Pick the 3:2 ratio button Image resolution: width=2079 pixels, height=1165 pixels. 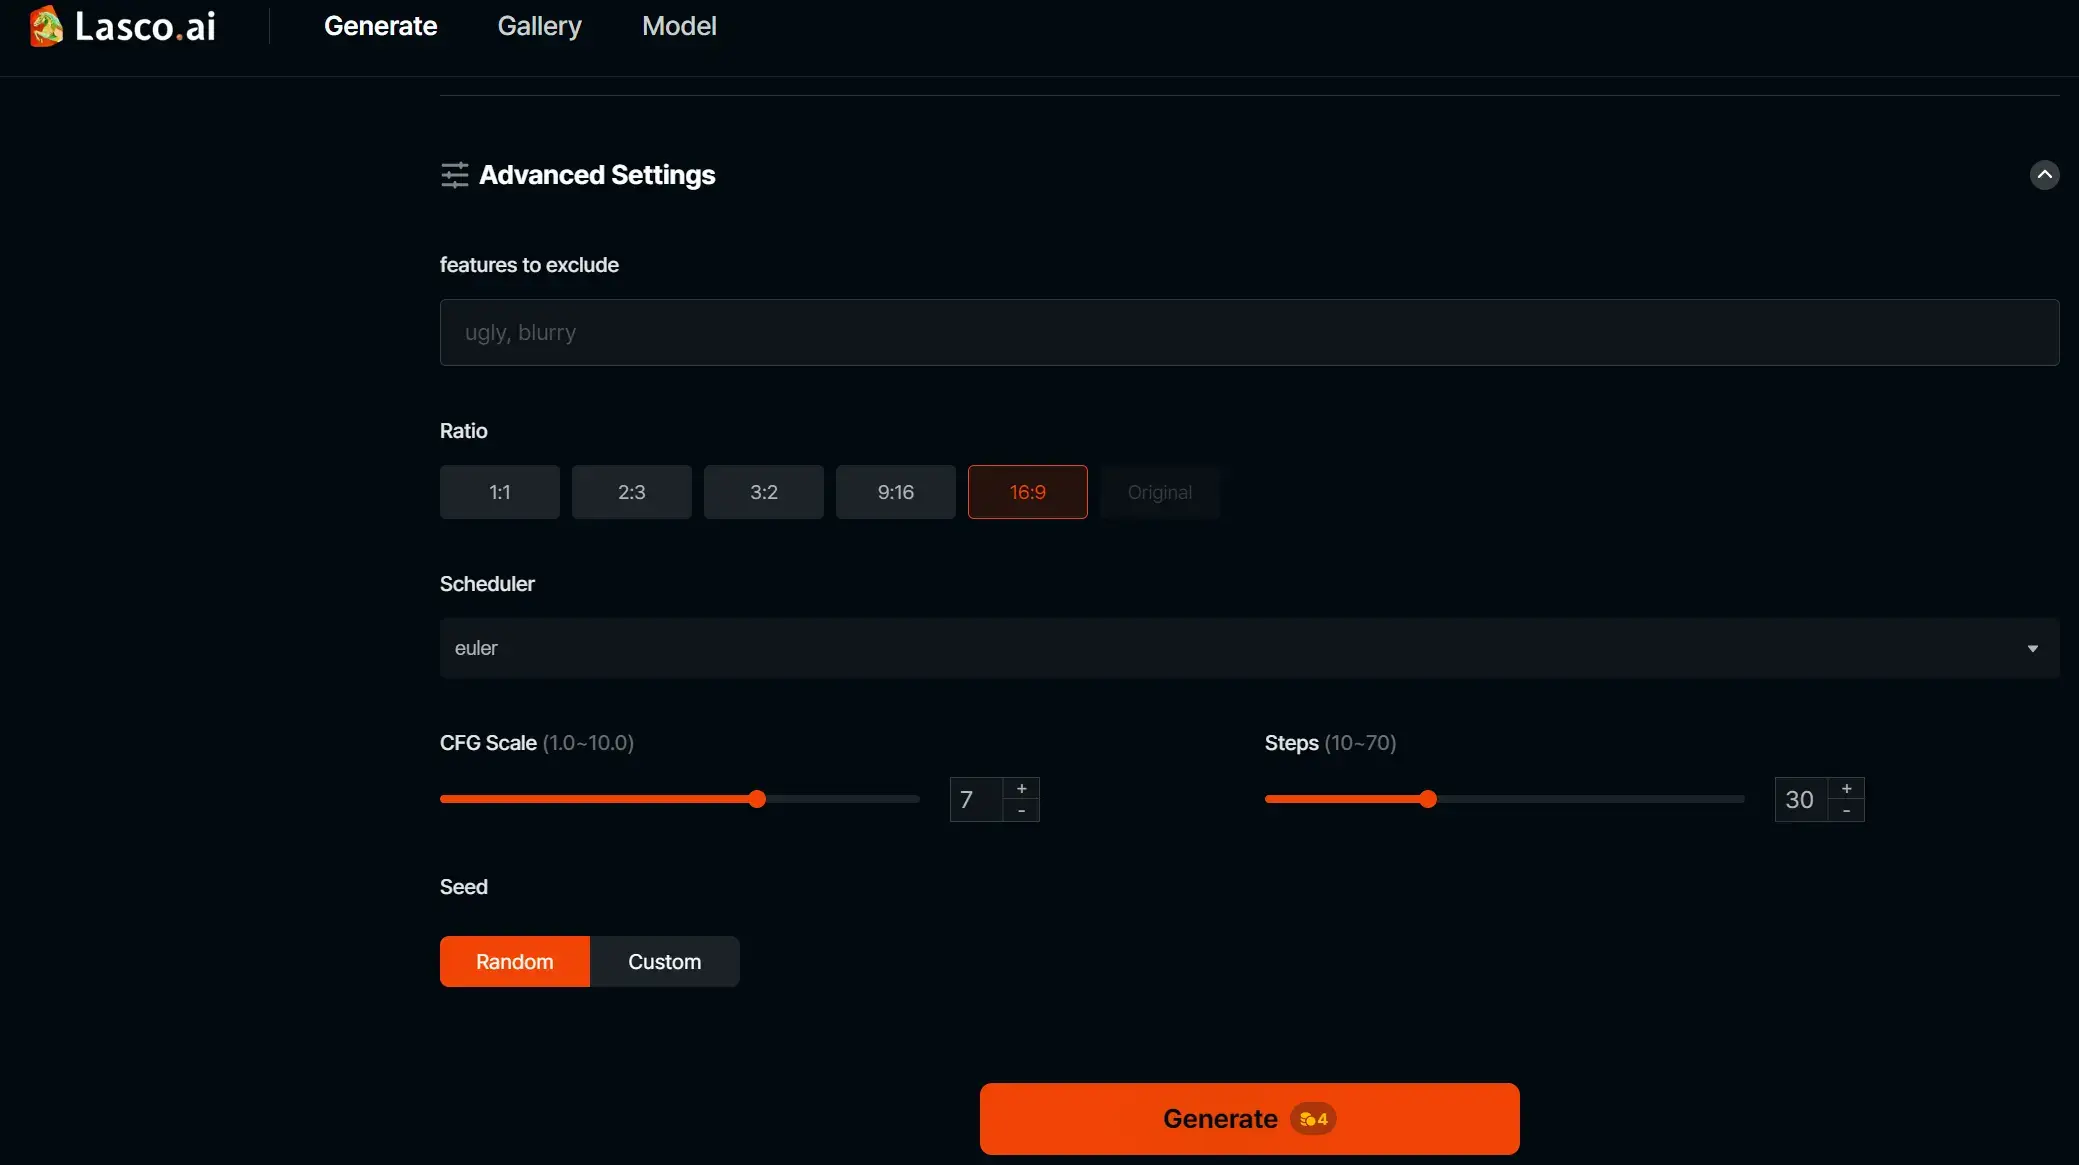[x=763, y=492]
